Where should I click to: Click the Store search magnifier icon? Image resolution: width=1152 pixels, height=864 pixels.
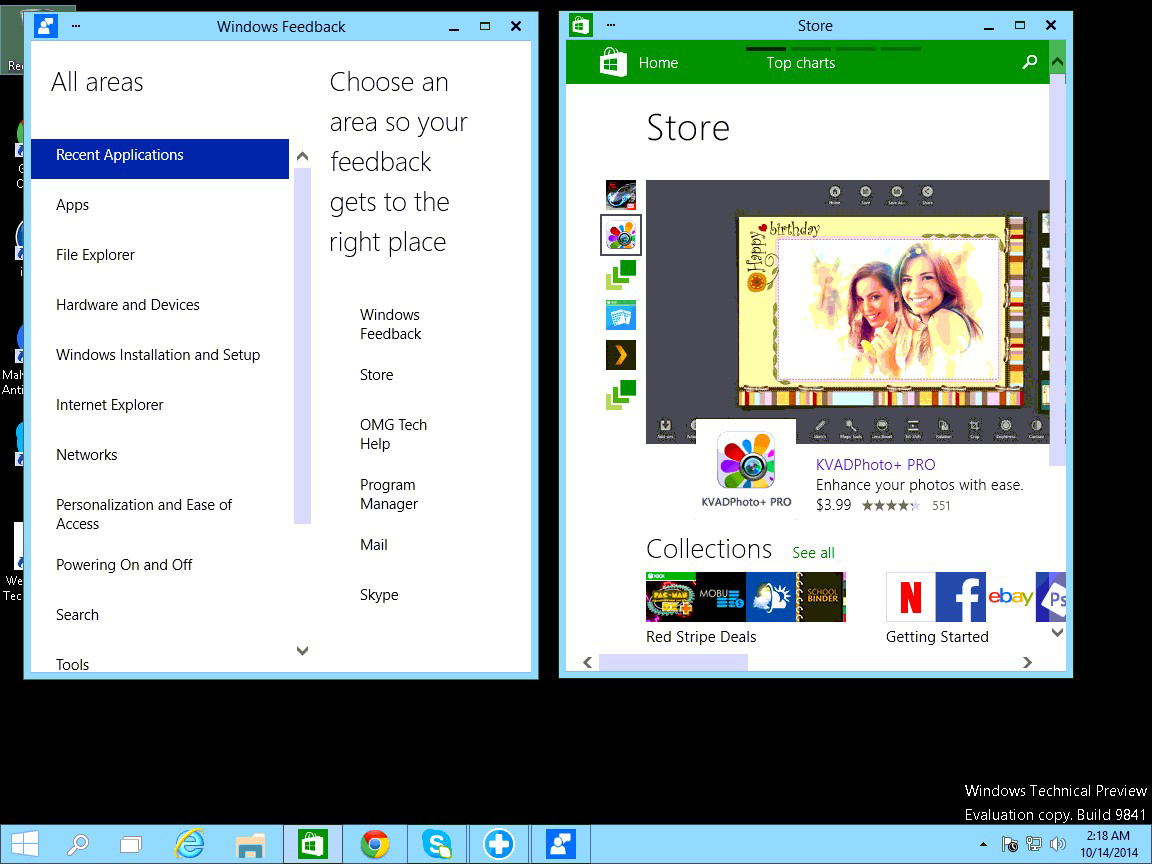click(x=1029, y=63)
